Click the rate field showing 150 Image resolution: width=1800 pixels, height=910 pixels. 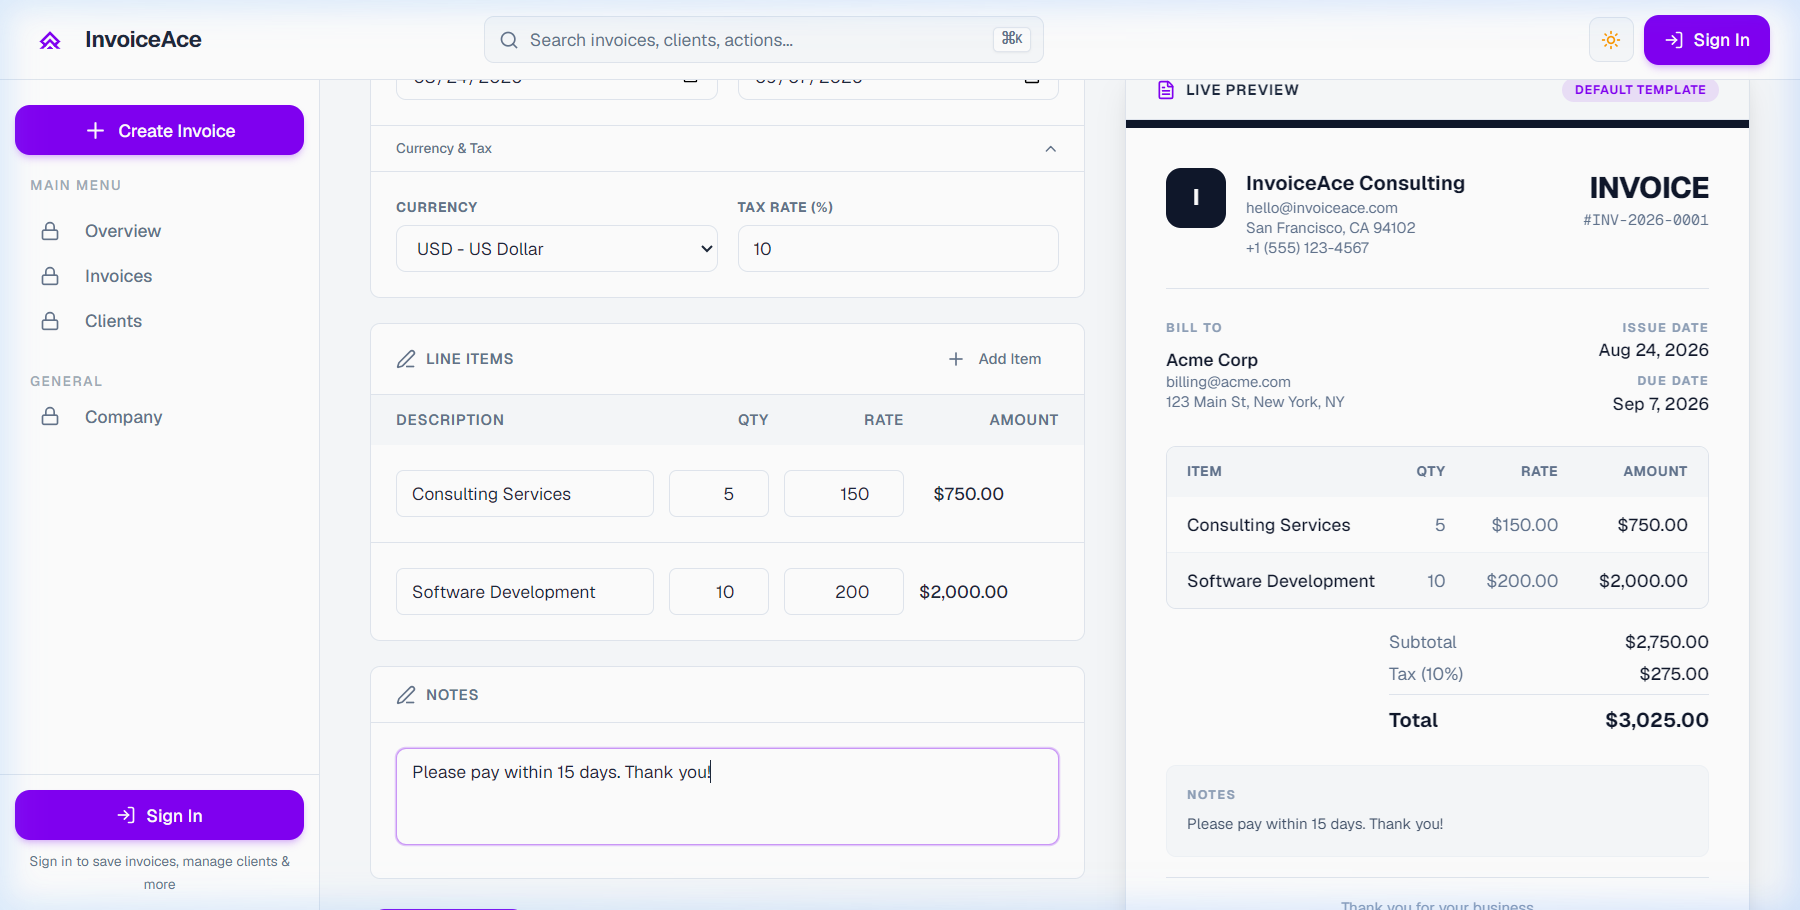click(844, 494)
